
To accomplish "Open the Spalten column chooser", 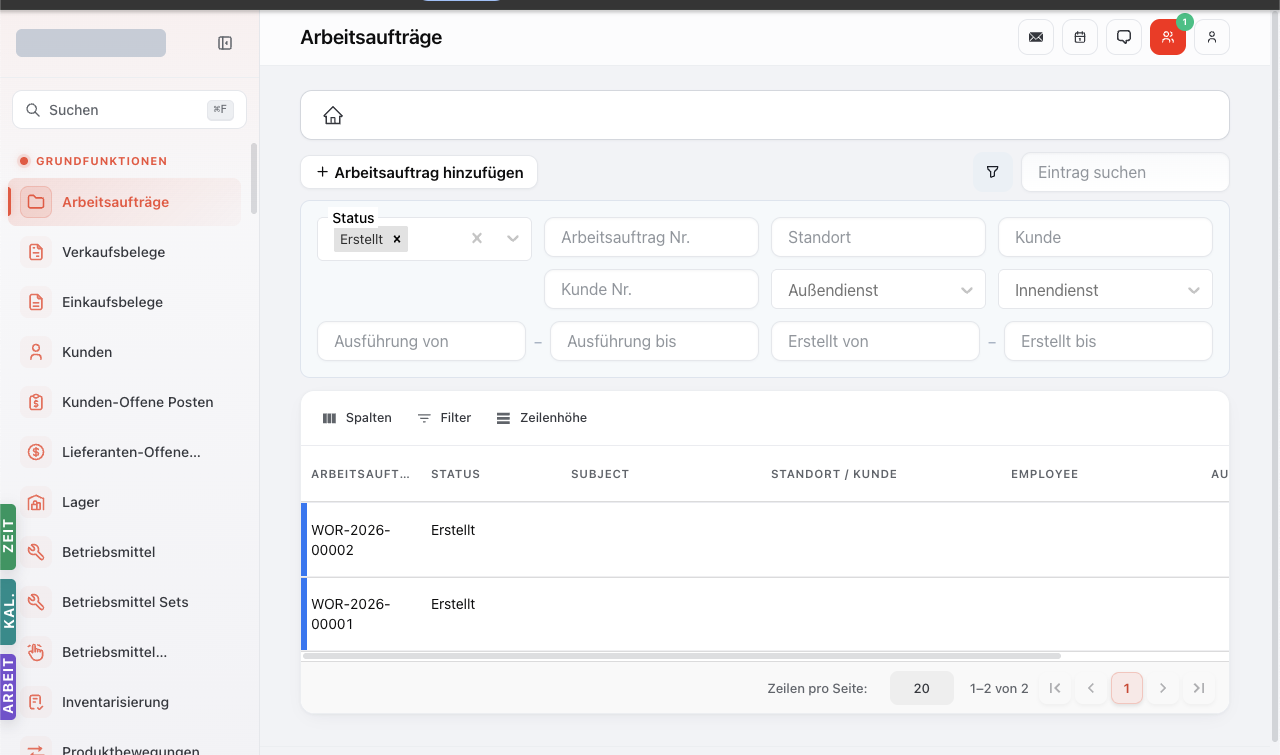I will [357, 418].
